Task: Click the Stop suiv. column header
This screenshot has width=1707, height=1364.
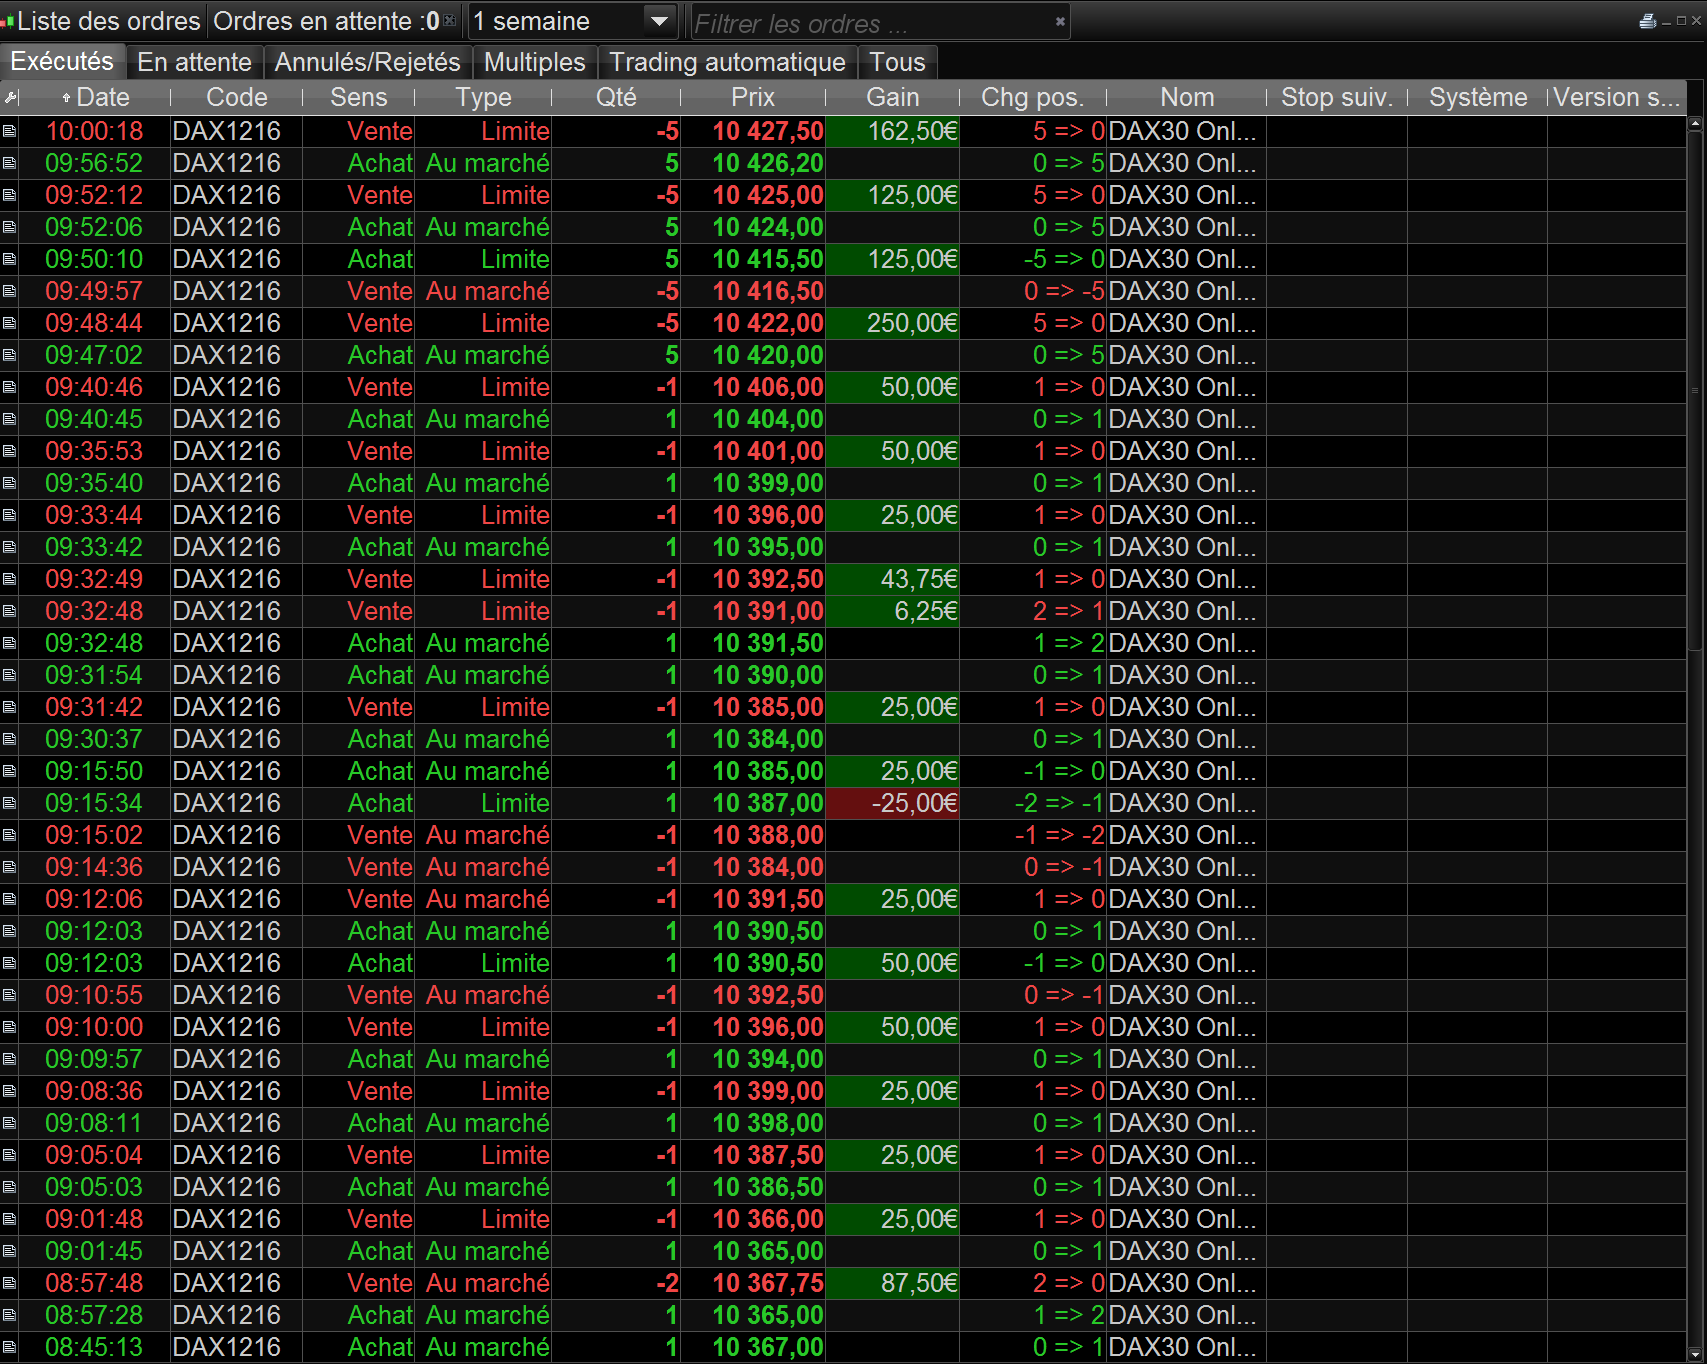Action: 1336,97
